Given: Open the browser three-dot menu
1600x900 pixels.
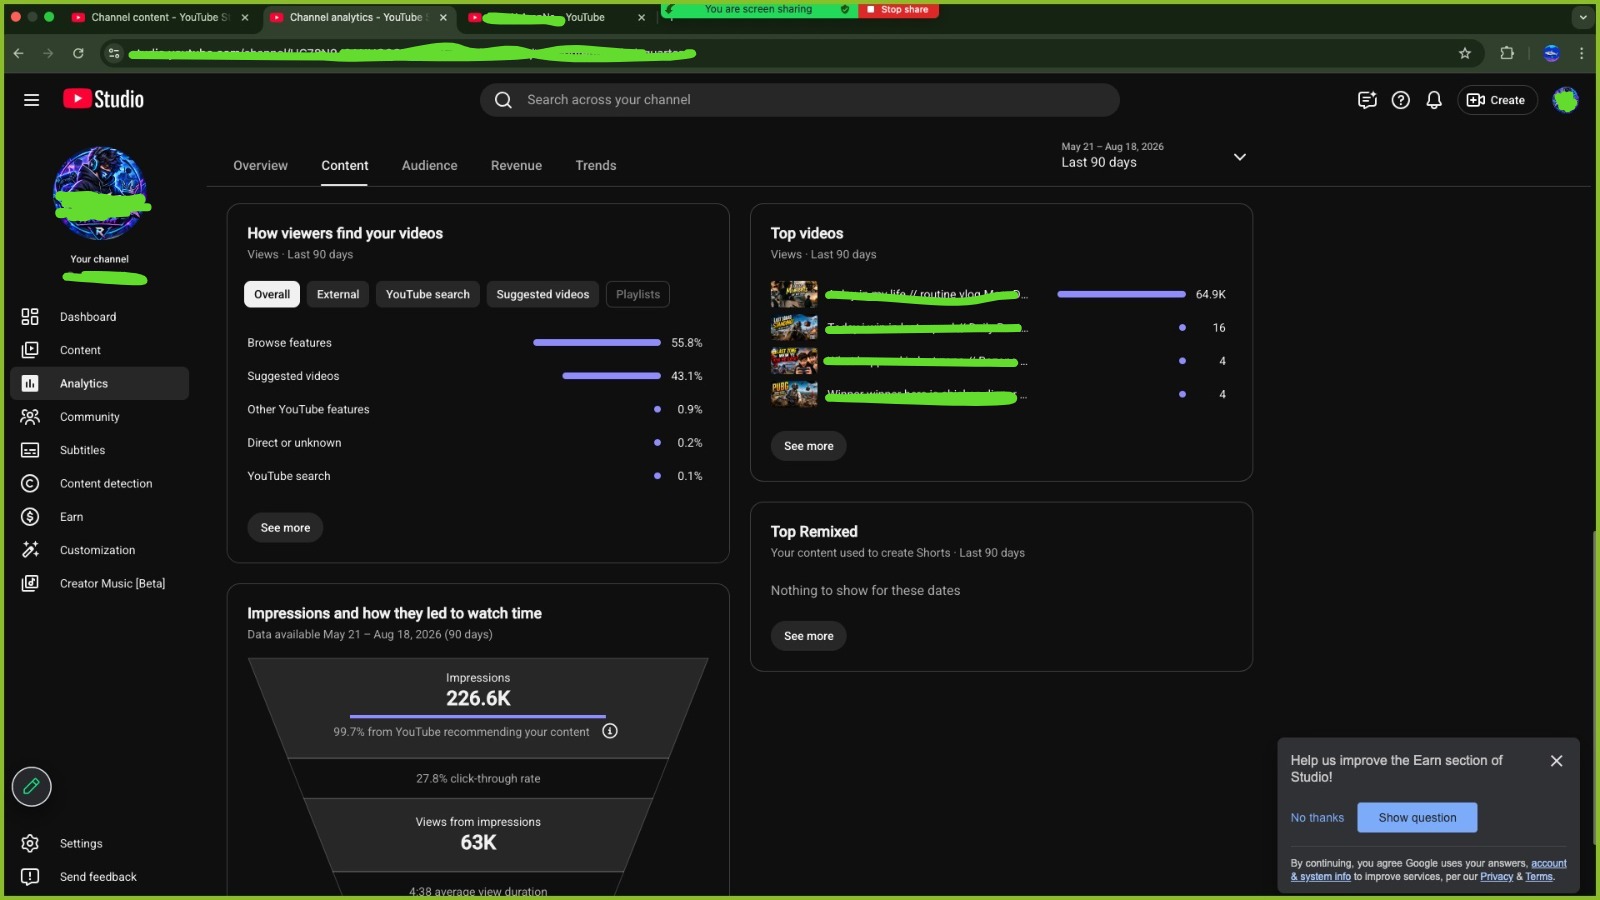Looking at the screenshot, I should (1582, 53).
